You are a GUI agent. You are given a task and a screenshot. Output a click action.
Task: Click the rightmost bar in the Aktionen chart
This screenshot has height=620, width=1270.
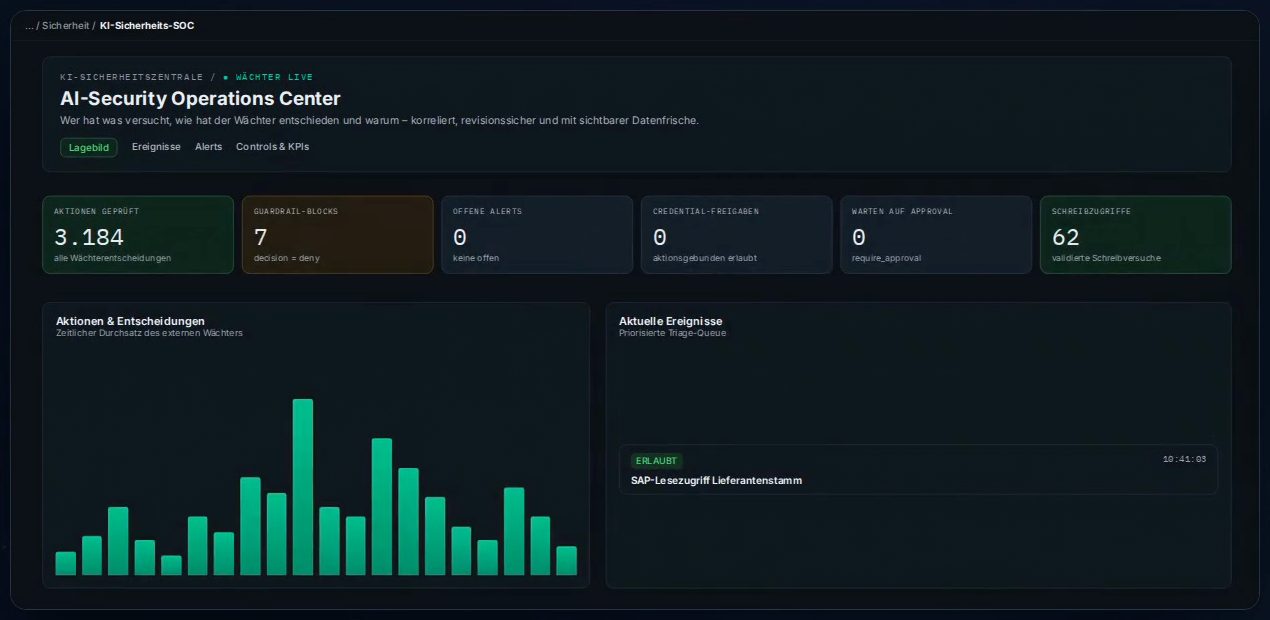[x=567, y=561]
